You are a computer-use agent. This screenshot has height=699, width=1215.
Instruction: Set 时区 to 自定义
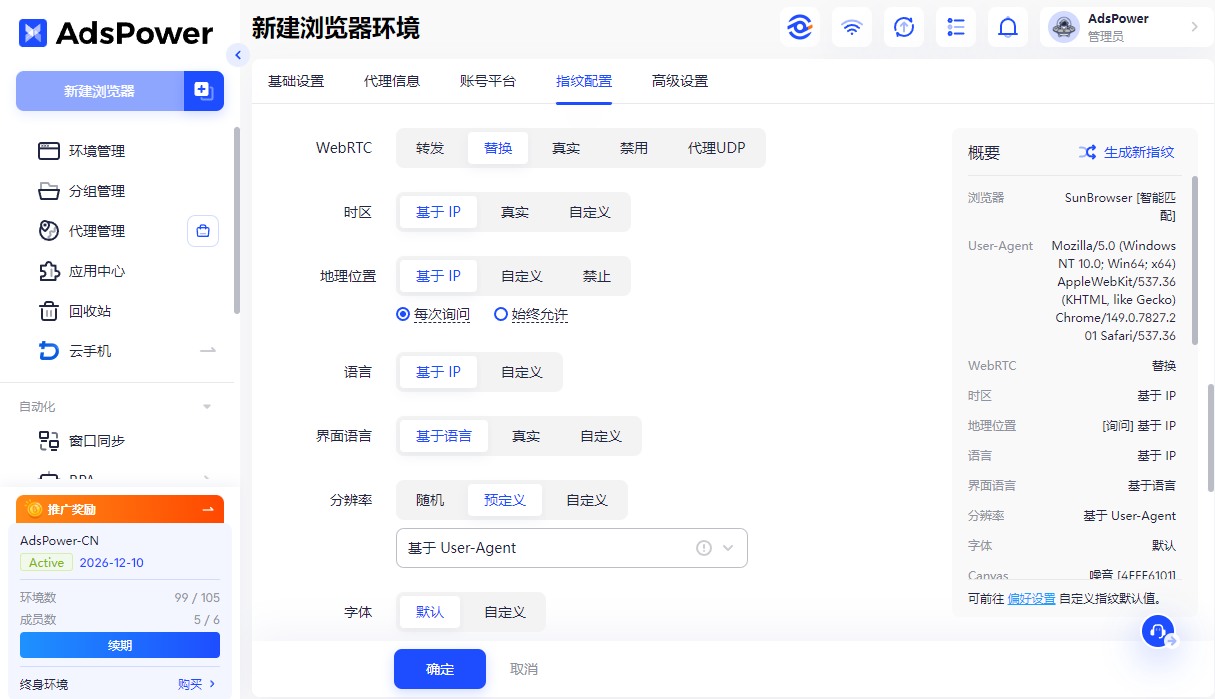(x=590, y=212)
